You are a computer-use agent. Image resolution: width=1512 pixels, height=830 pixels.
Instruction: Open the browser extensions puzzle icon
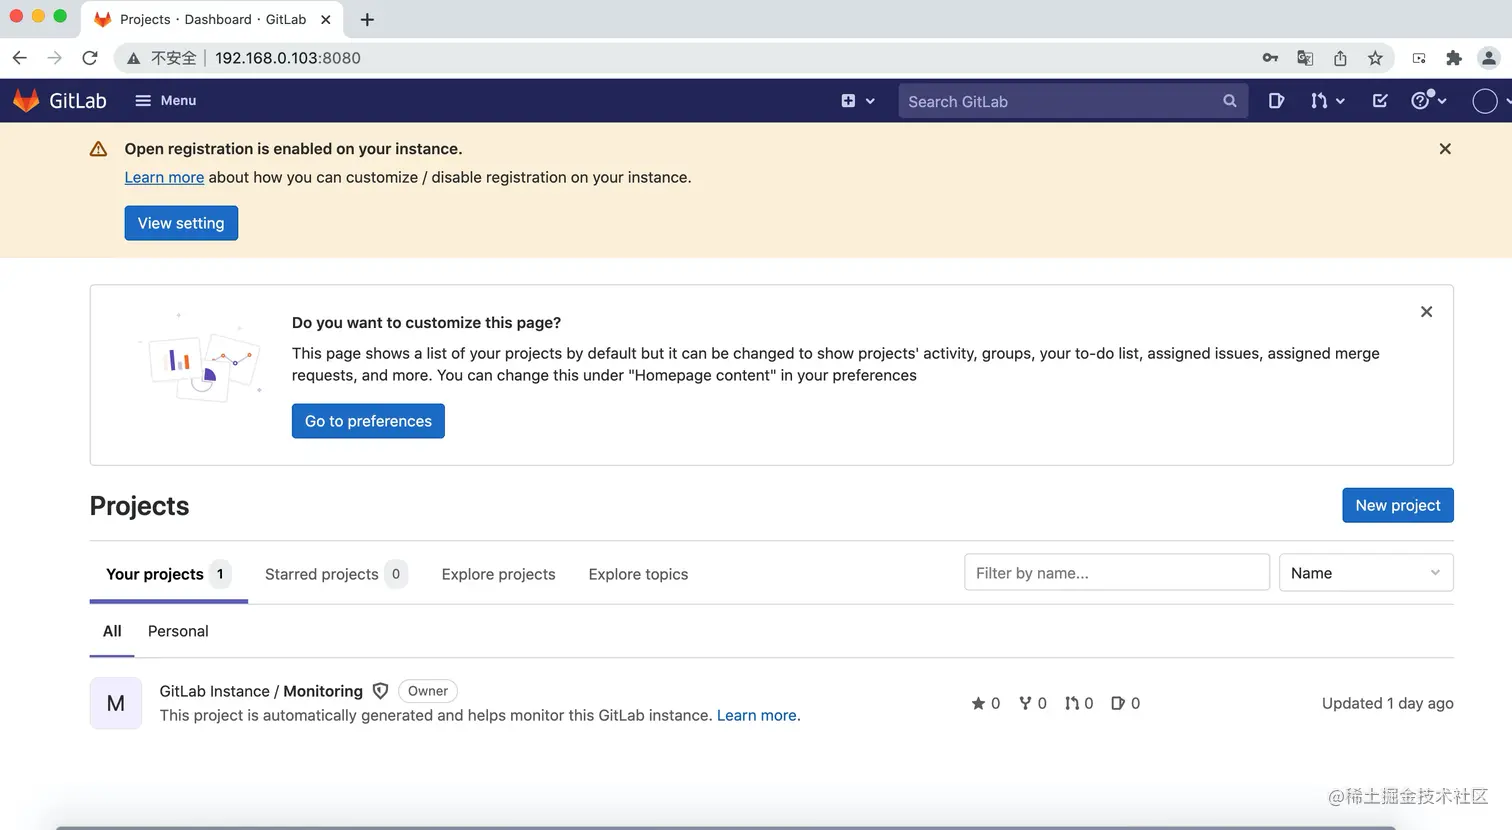tap(1454, 58)
